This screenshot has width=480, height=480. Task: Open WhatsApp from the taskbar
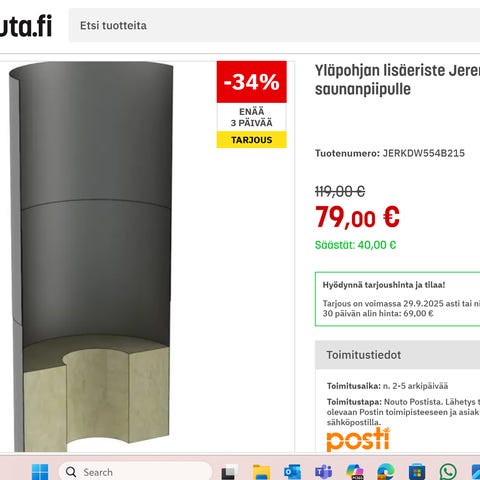click(x=448, y=472)
